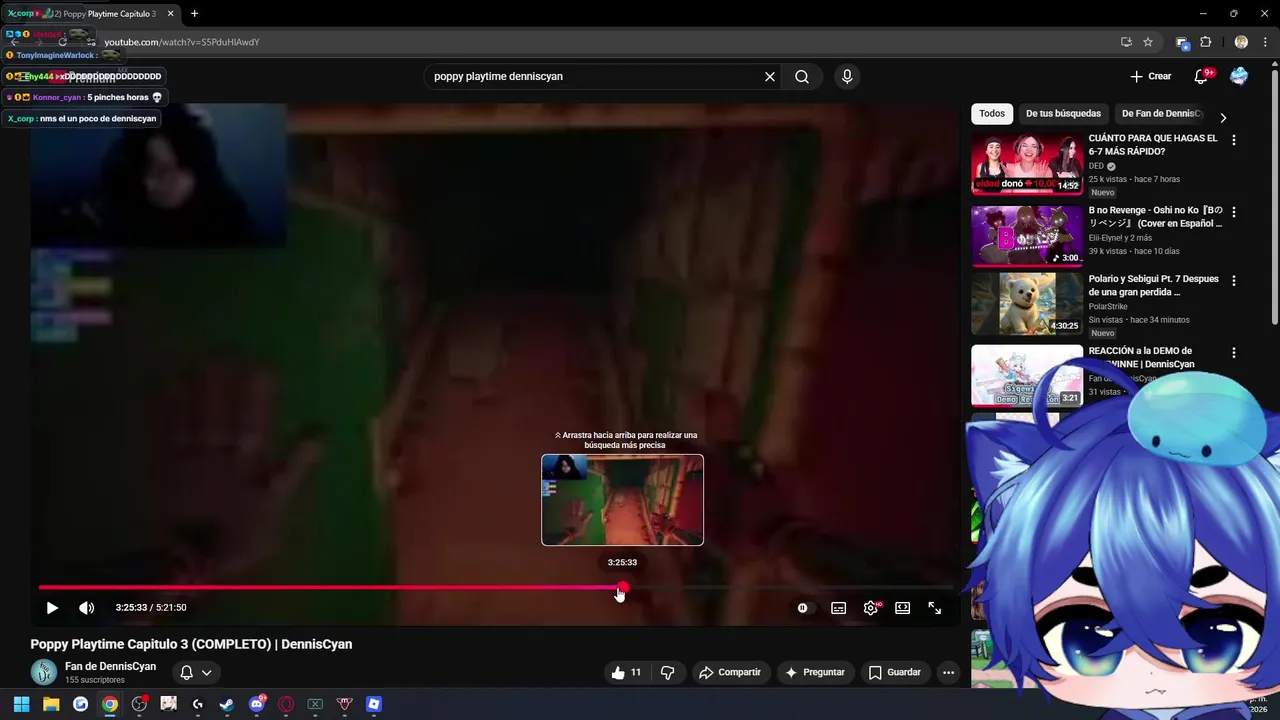
Task: Enter fullscreen mode in the player
Action: 935,608
